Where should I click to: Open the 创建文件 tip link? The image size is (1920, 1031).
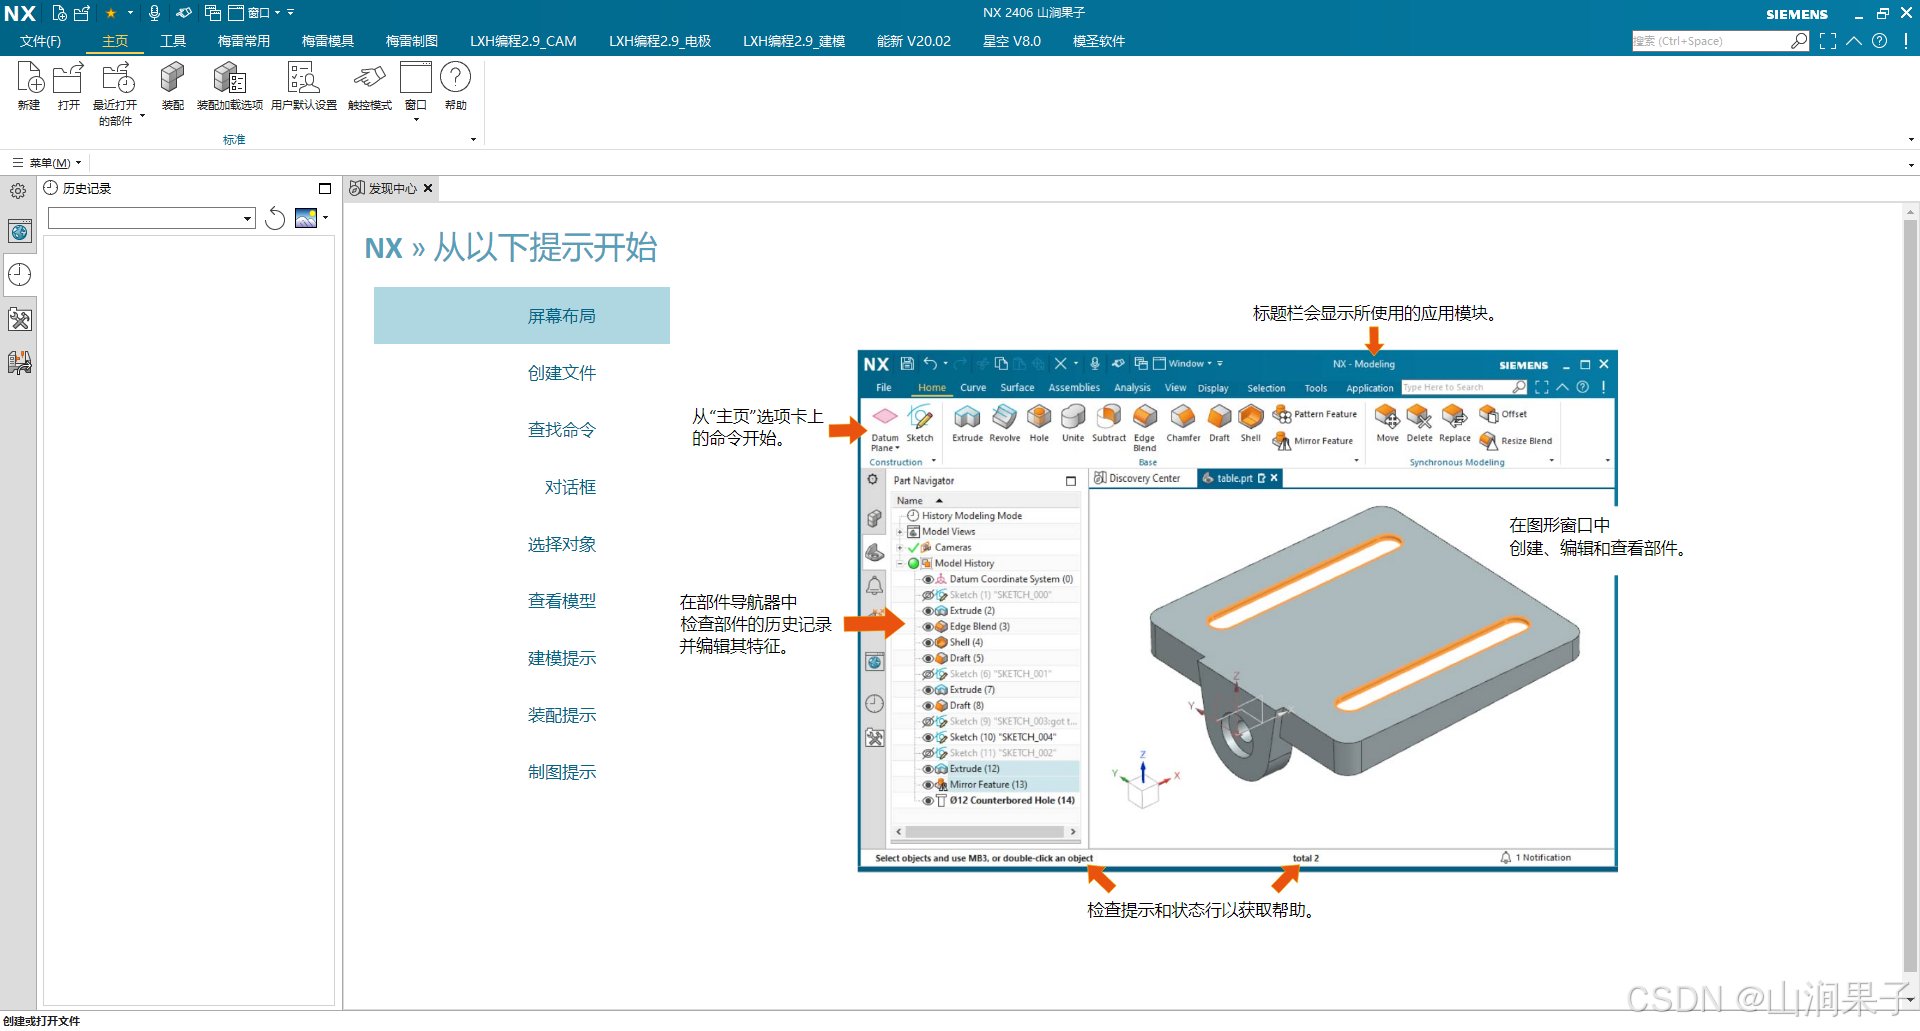[562, 373]
